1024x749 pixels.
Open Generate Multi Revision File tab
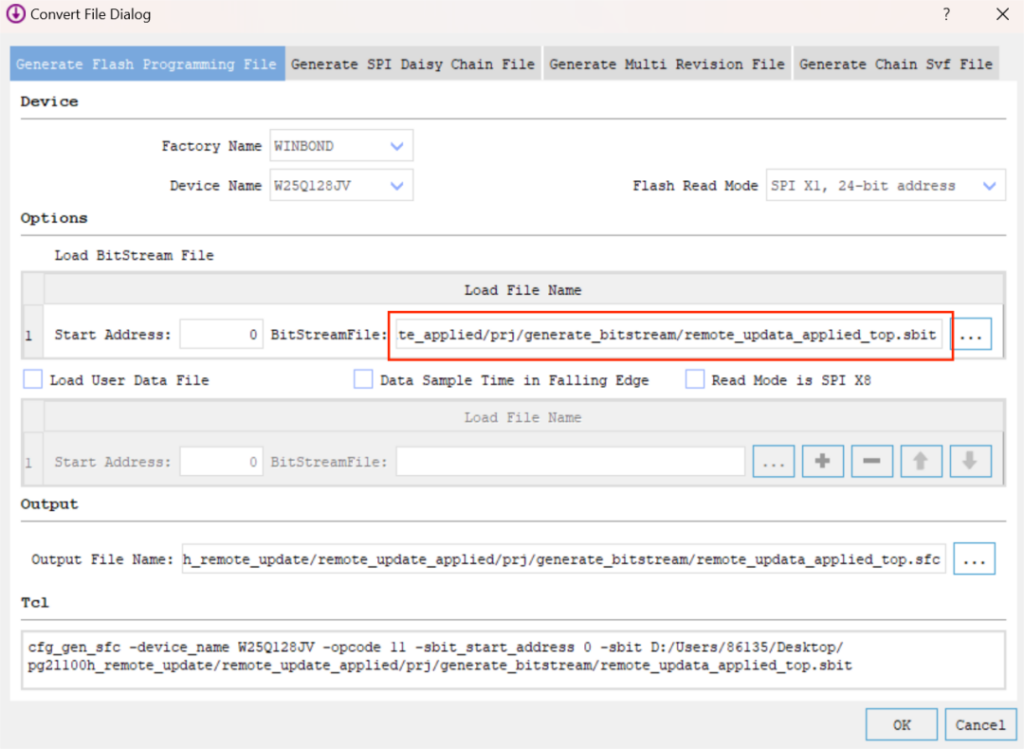click(667, 64)
